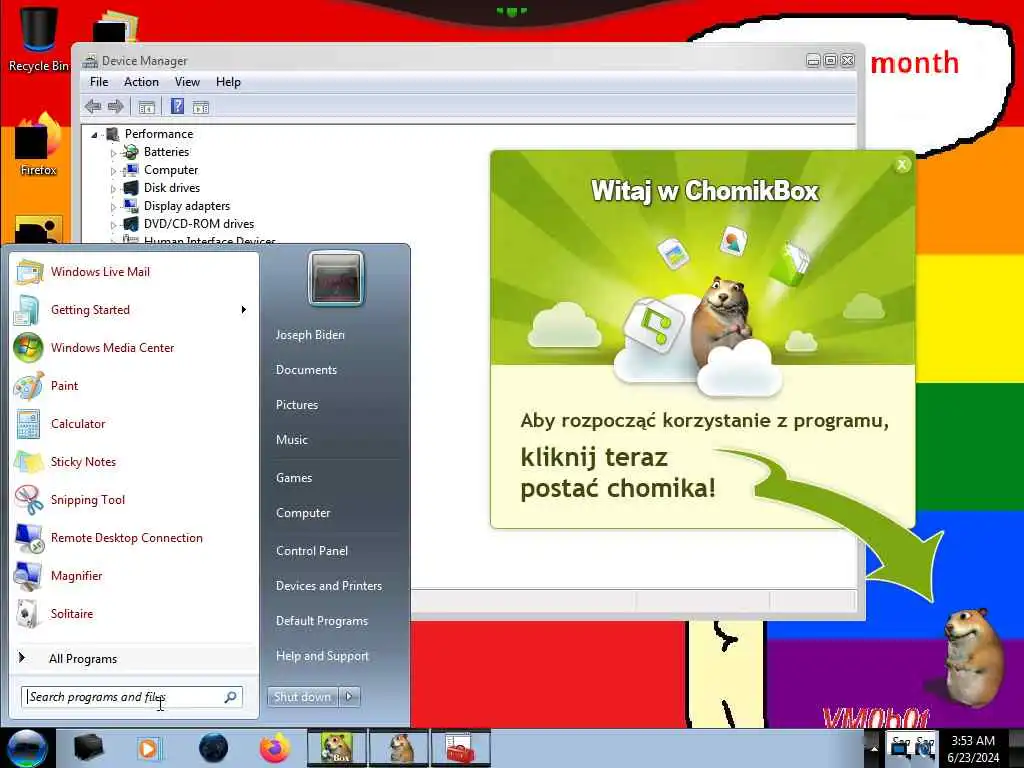Image resolution: width=1024 pixels, height=768 pixels.
Task: Launch Paint from the Start menu
Action: coord(64,386)
